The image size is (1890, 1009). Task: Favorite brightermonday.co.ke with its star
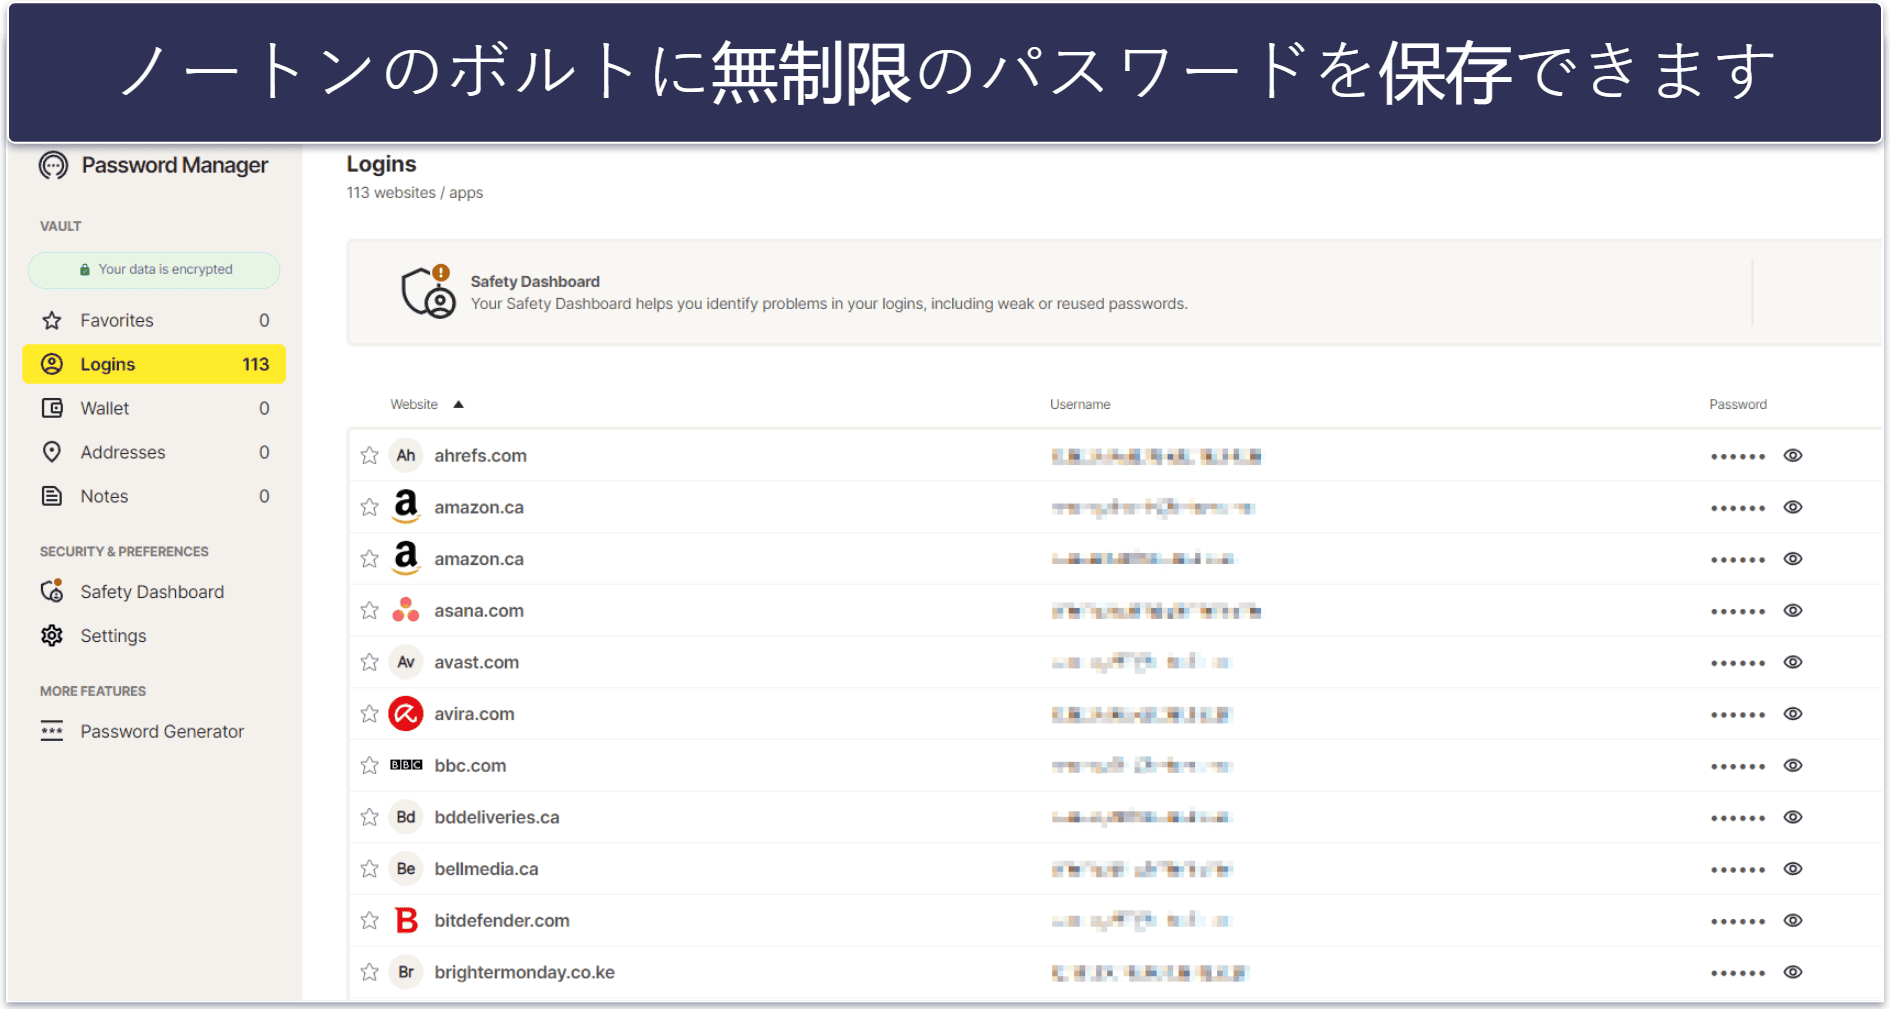[369, 972]
